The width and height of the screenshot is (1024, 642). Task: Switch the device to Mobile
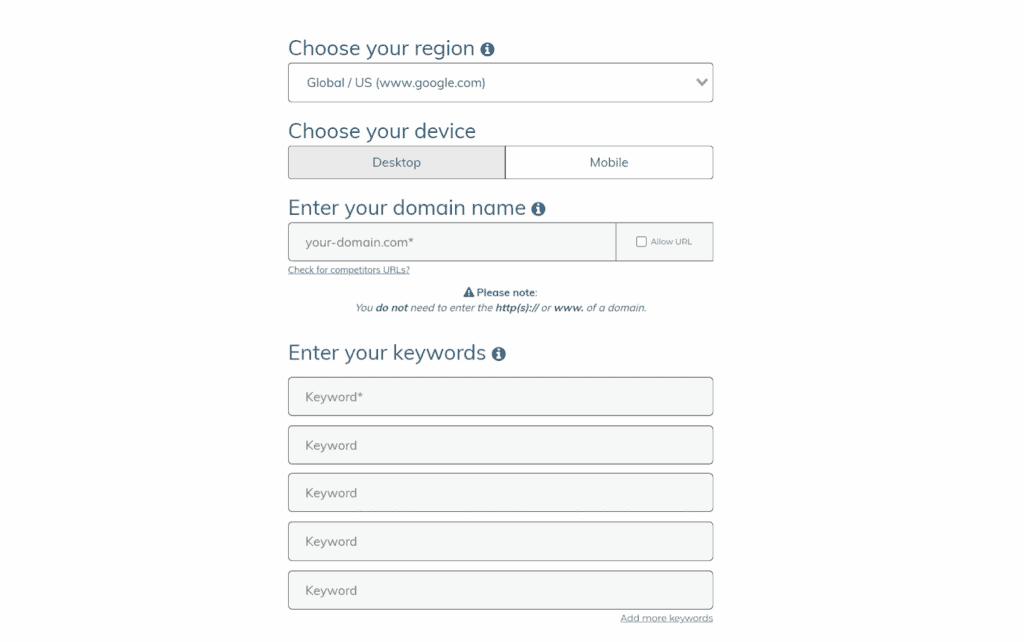(x=609, y=162)
